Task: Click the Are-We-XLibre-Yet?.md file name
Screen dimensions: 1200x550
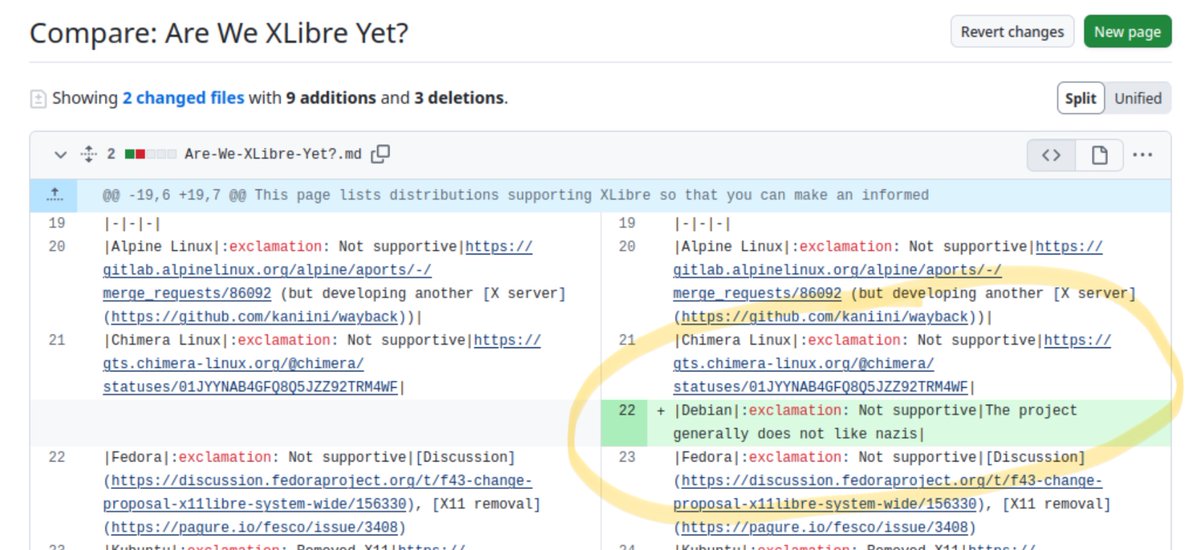Action: pyautogui.click(x=273, y=155)
